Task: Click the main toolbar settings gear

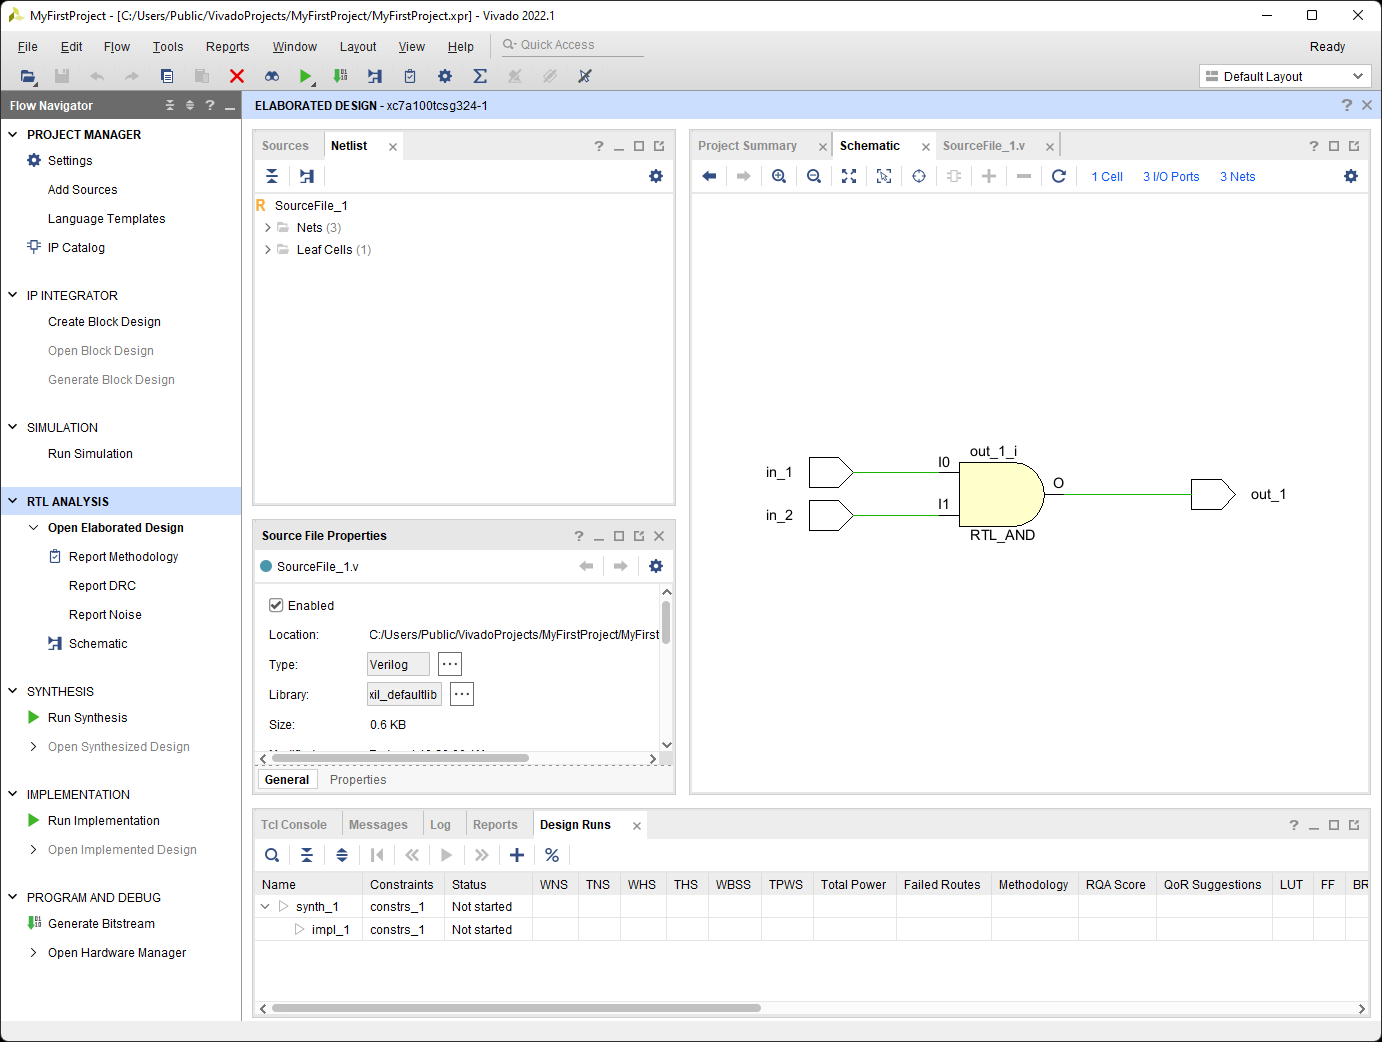Action: pyautogui.click(x=445, y=76)
